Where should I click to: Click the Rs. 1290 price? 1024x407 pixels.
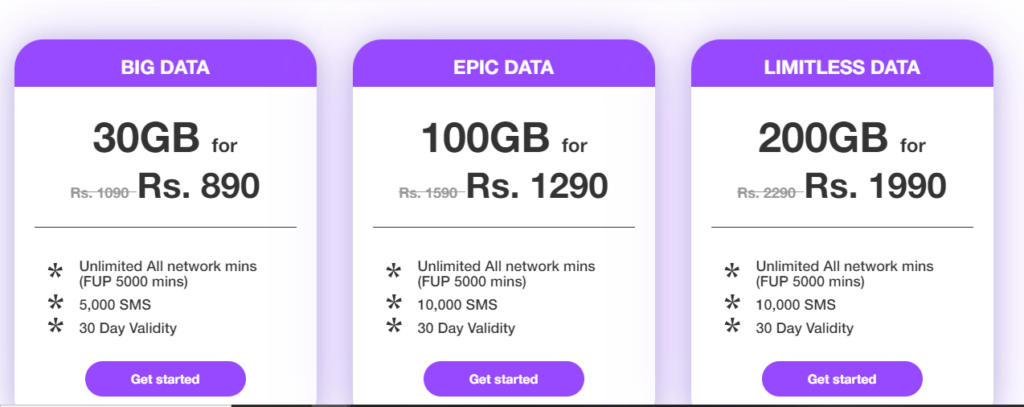pyautogui.click(x=536, y=186)
